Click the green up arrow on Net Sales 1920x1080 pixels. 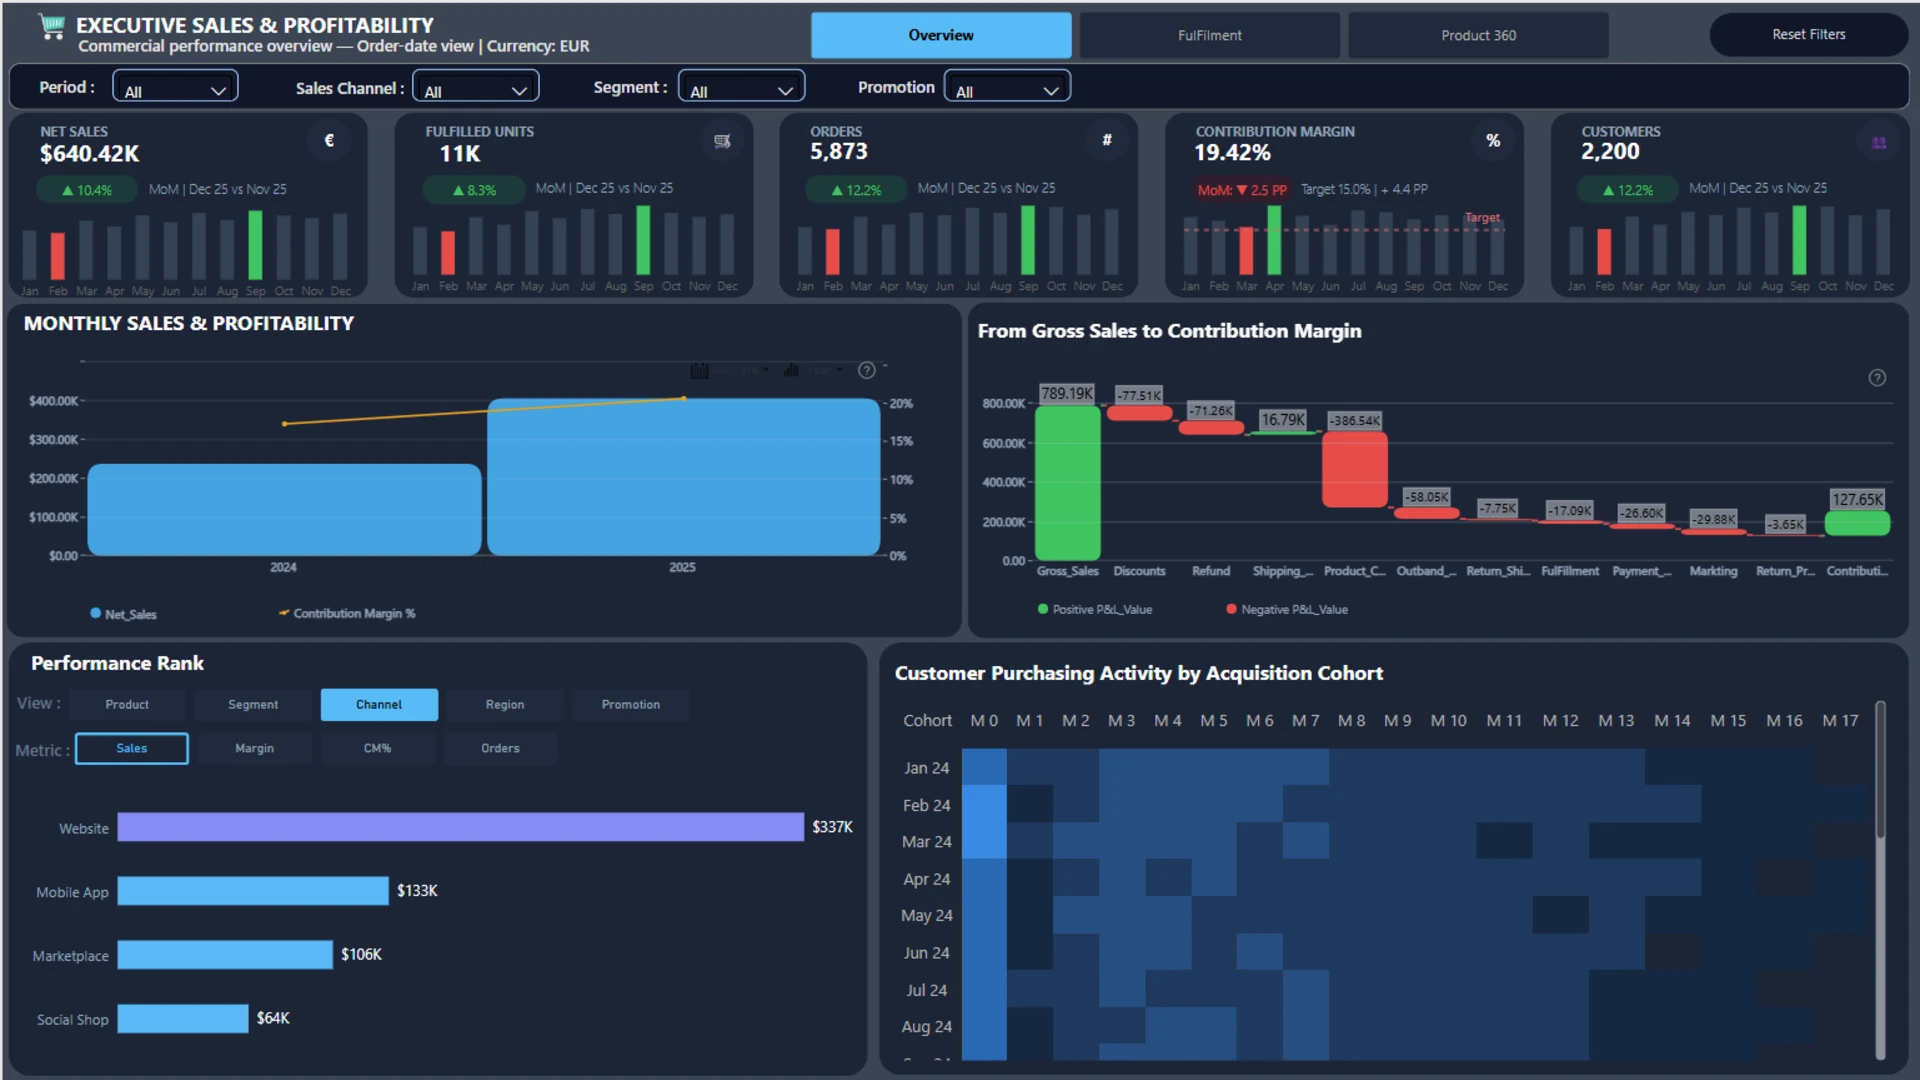tap(68, 190)
